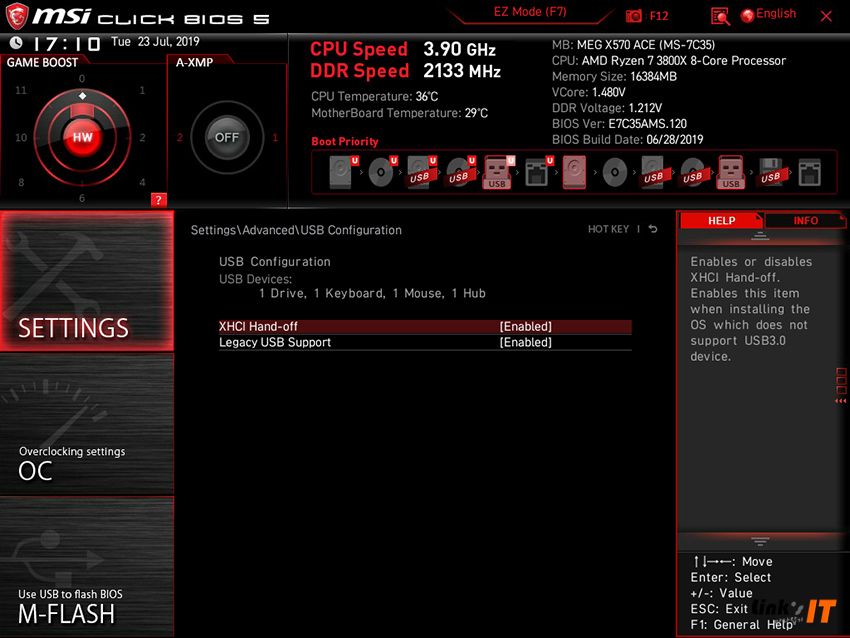The image size is (850, 638).
Task: Select the legacy USB key boot icon
Action: click(x=731, y=172)
